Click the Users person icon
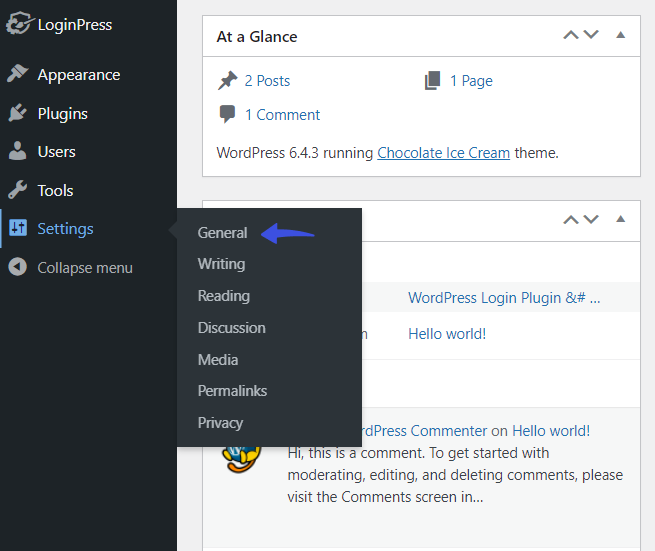The width and height of the screenshot is (655, 551). (x=18, y=151)
